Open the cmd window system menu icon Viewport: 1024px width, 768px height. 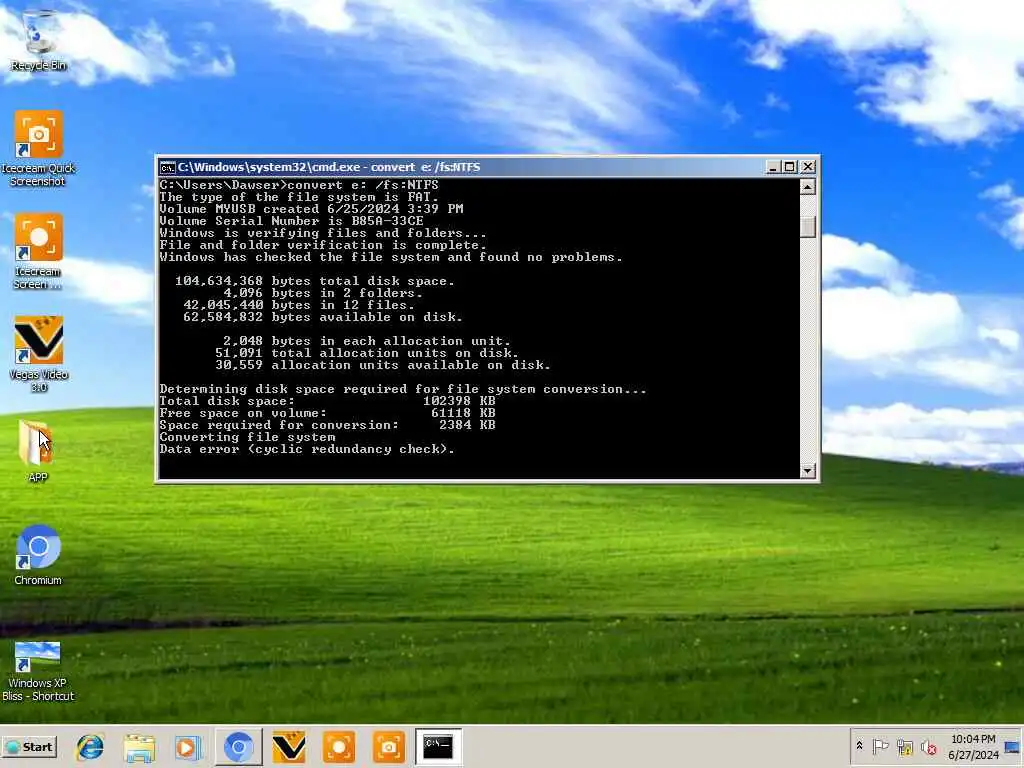(x=167, y=167)
